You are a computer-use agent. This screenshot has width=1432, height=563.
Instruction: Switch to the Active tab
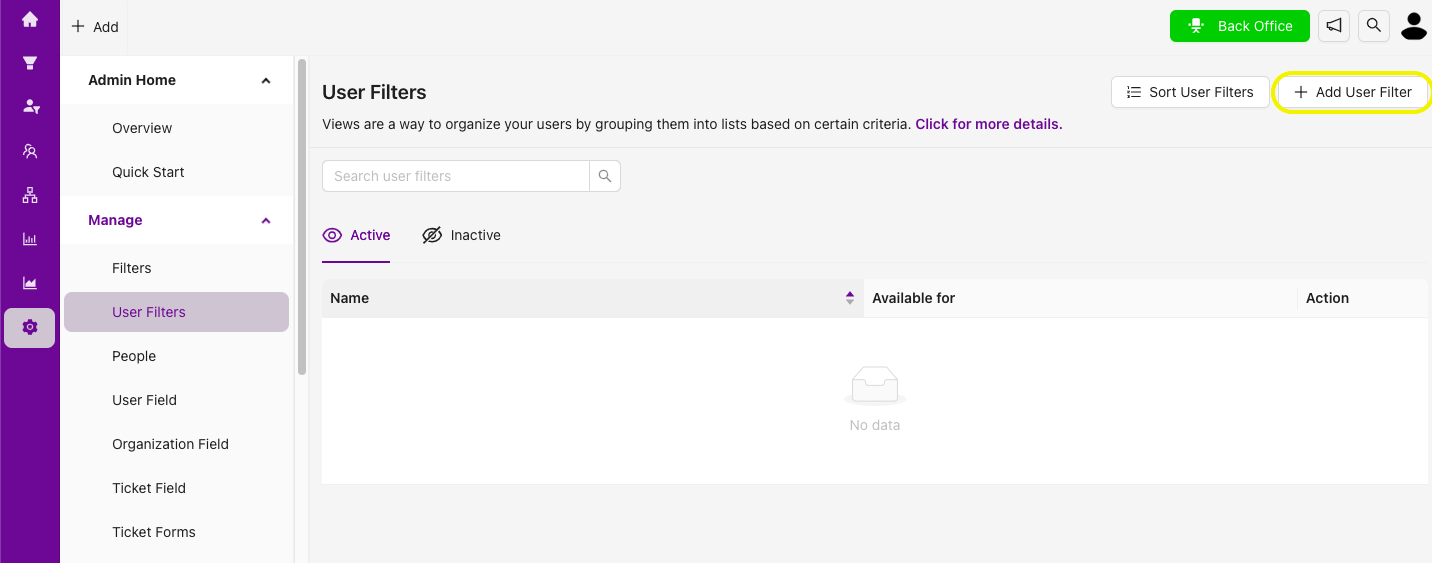pyautogui.click(x=356, y=235)
